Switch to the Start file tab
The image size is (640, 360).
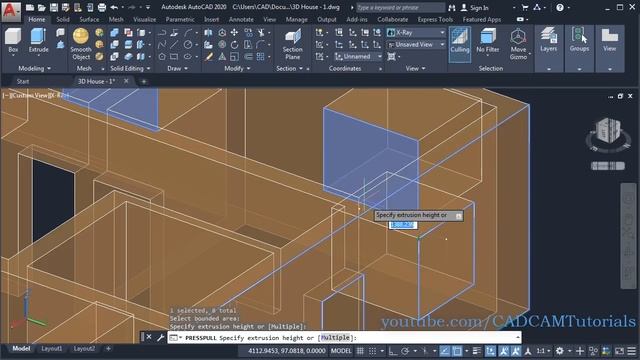[x=23, y=81]
